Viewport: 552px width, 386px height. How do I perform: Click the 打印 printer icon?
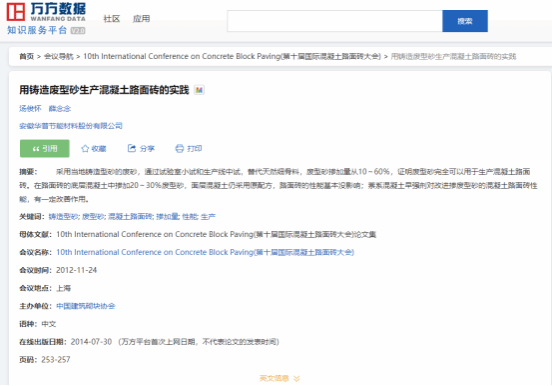pyautogui.click(x=180, y=149)
